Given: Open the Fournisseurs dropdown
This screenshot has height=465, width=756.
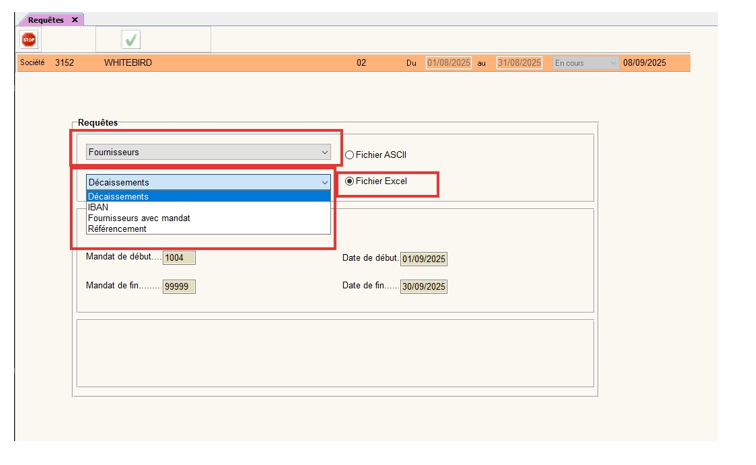Looking at the screenshot, I should point(208,152).
